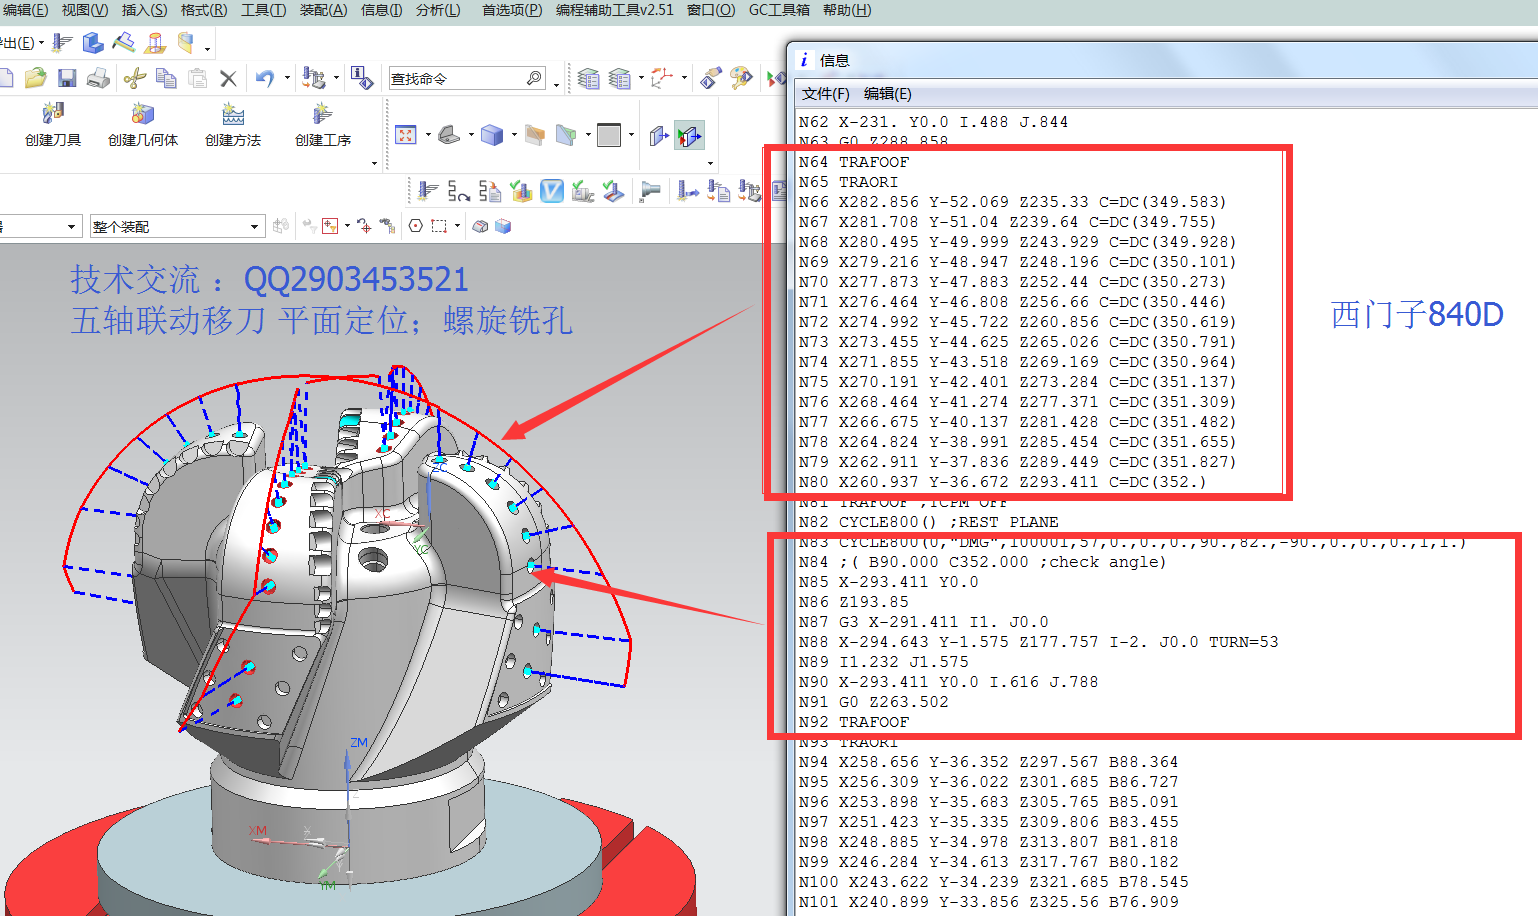Click the Verify Tool Path icon

click(521, 191)
